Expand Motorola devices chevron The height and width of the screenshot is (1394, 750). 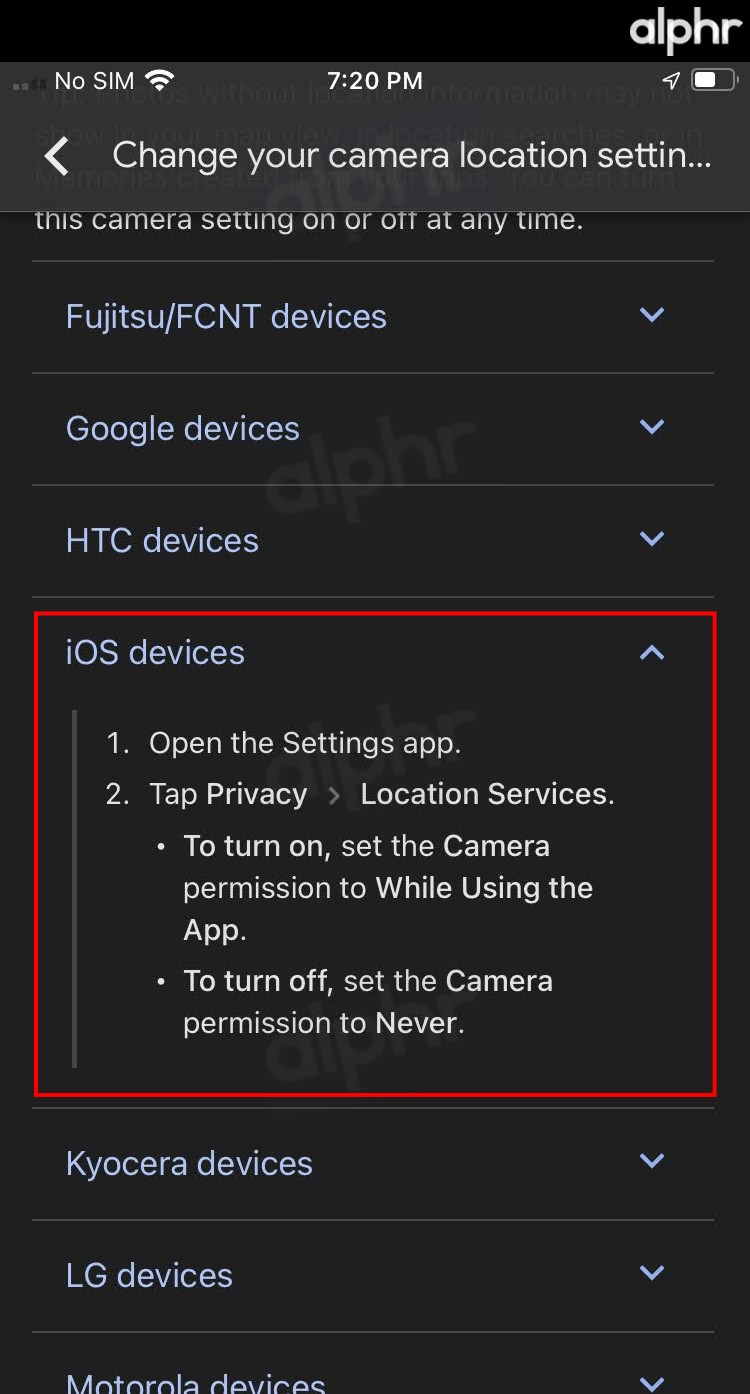[x=652, y=1384]
